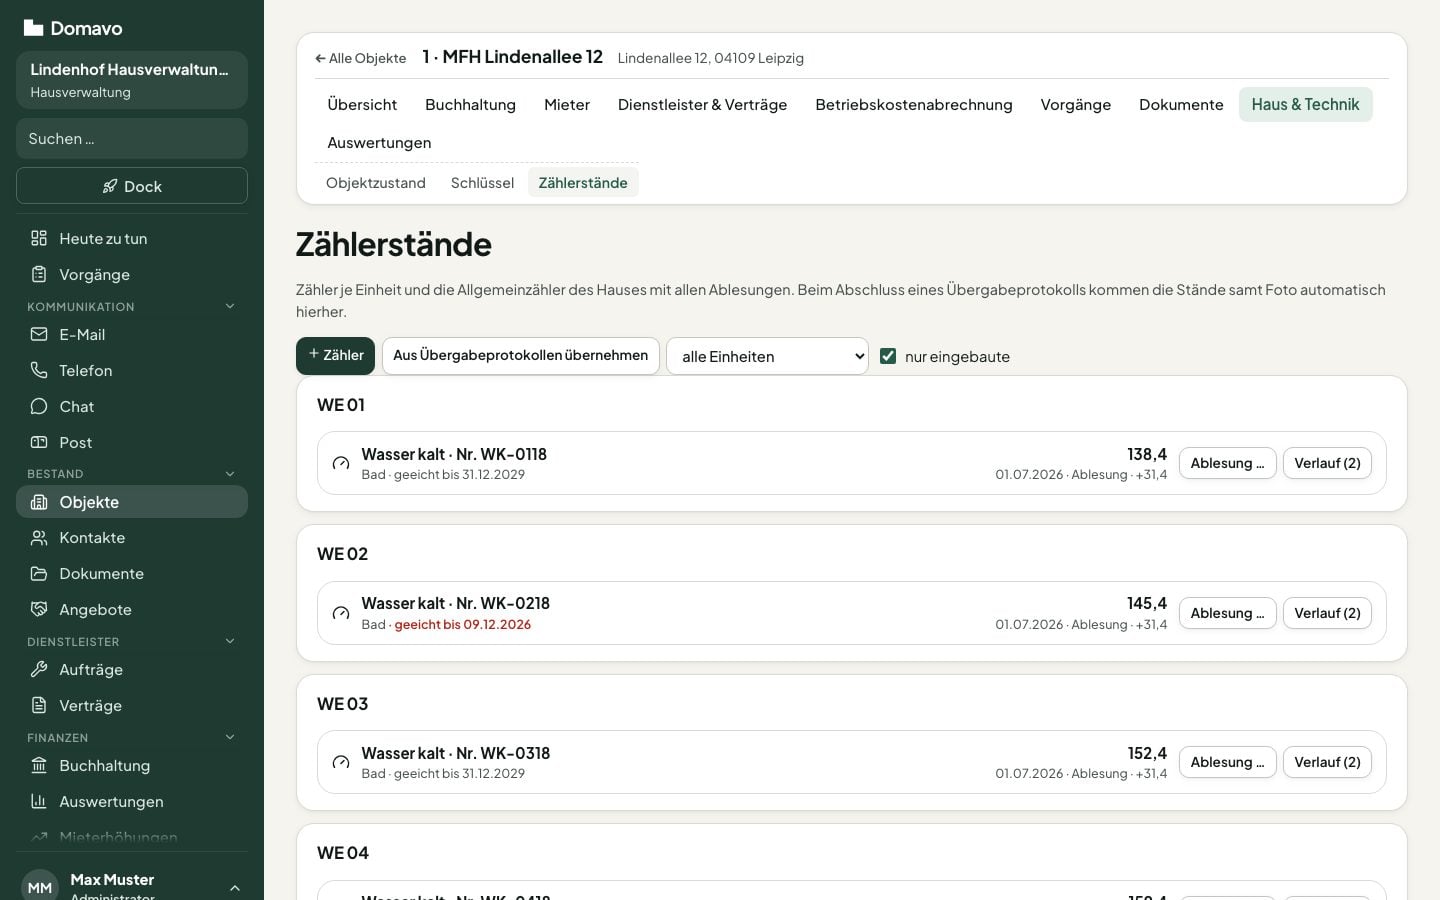Collapse the Kommunikation sidebar section

pyautogui.click(x=230, y=306)
